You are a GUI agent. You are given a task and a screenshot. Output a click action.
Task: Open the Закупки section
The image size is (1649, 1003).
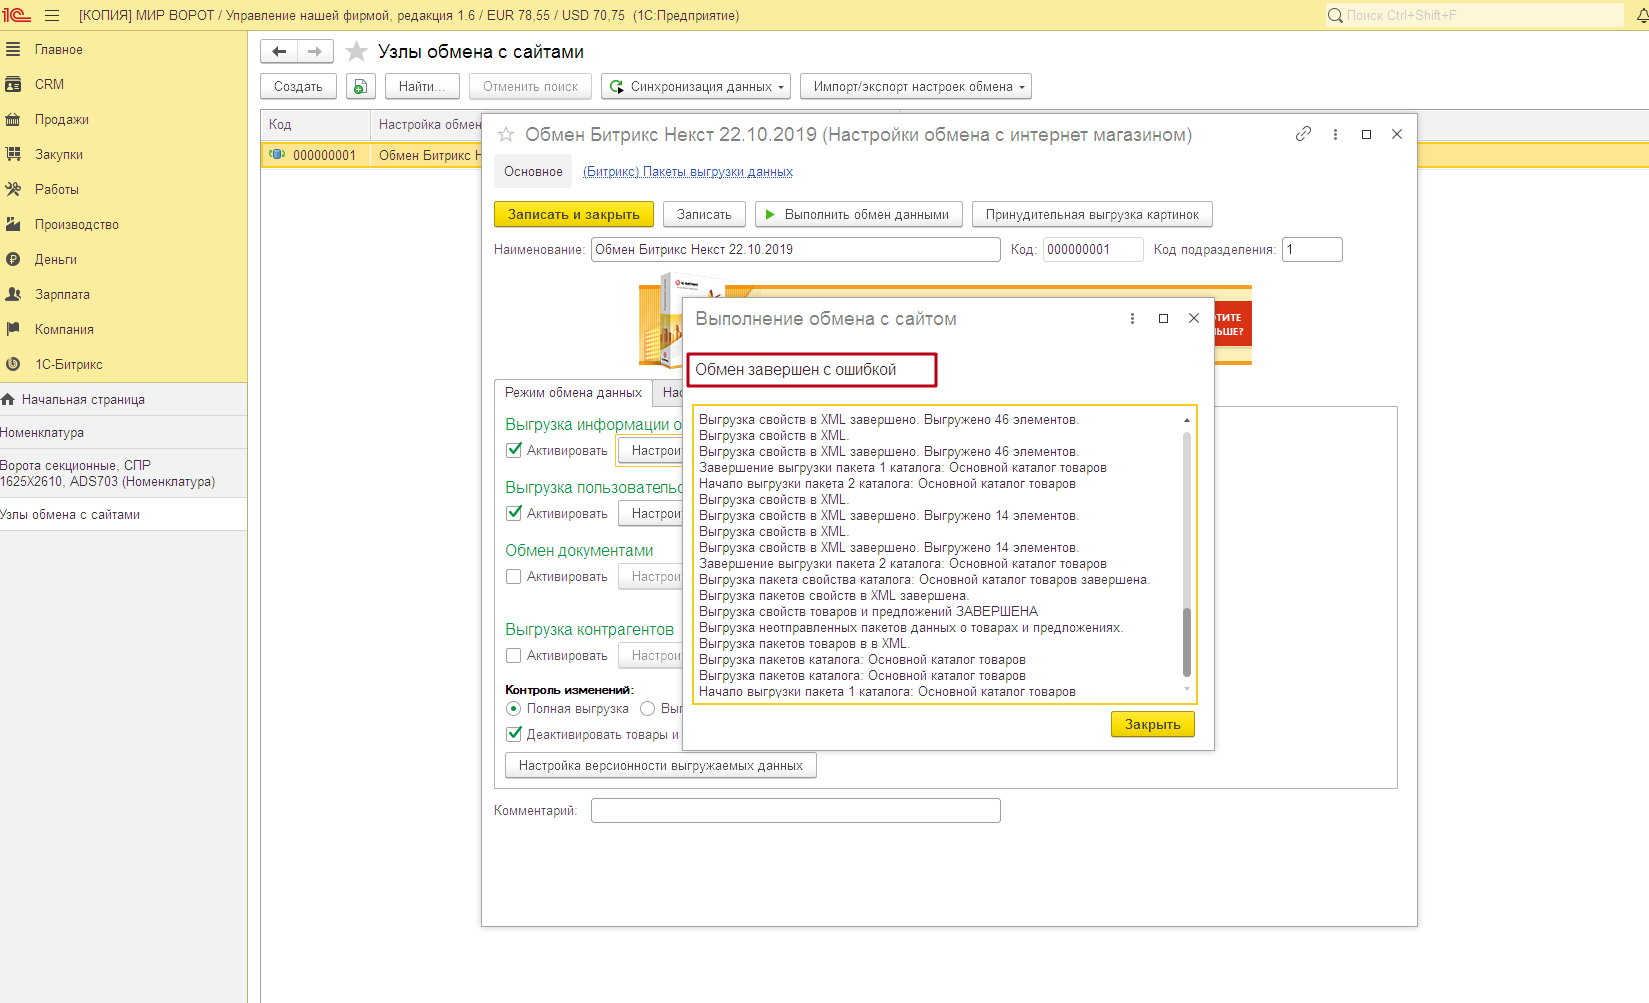(x=58, y=154)
